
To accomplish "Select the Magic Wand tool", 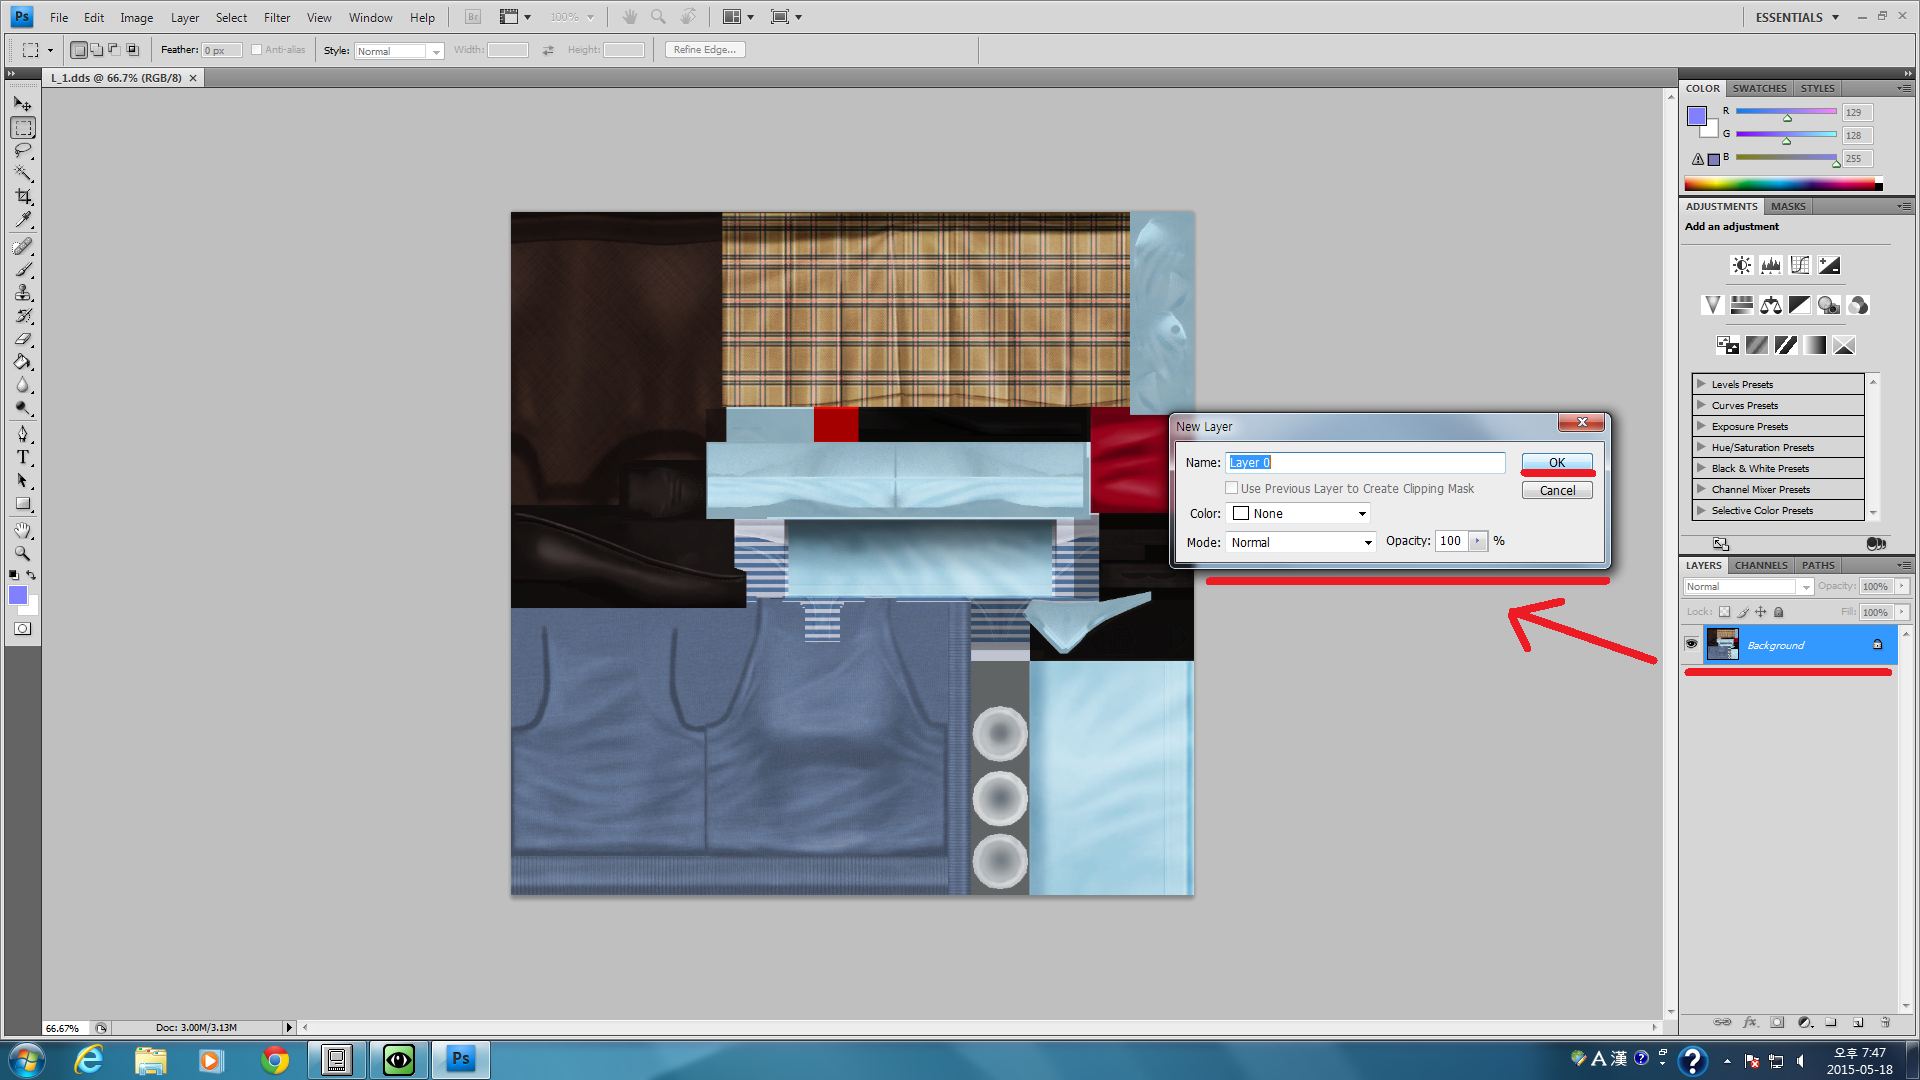I will (23, 174).
